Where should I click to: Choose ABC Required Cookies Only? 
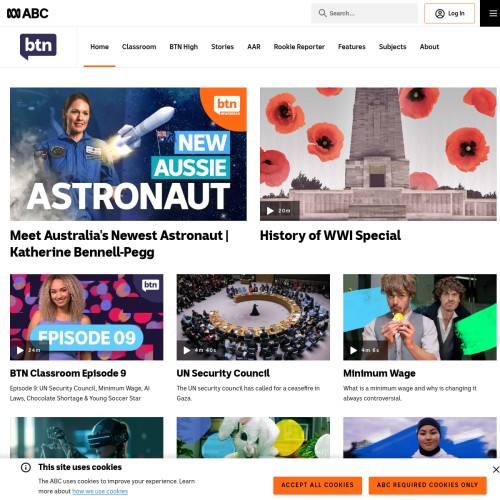(x=427, y=485)
